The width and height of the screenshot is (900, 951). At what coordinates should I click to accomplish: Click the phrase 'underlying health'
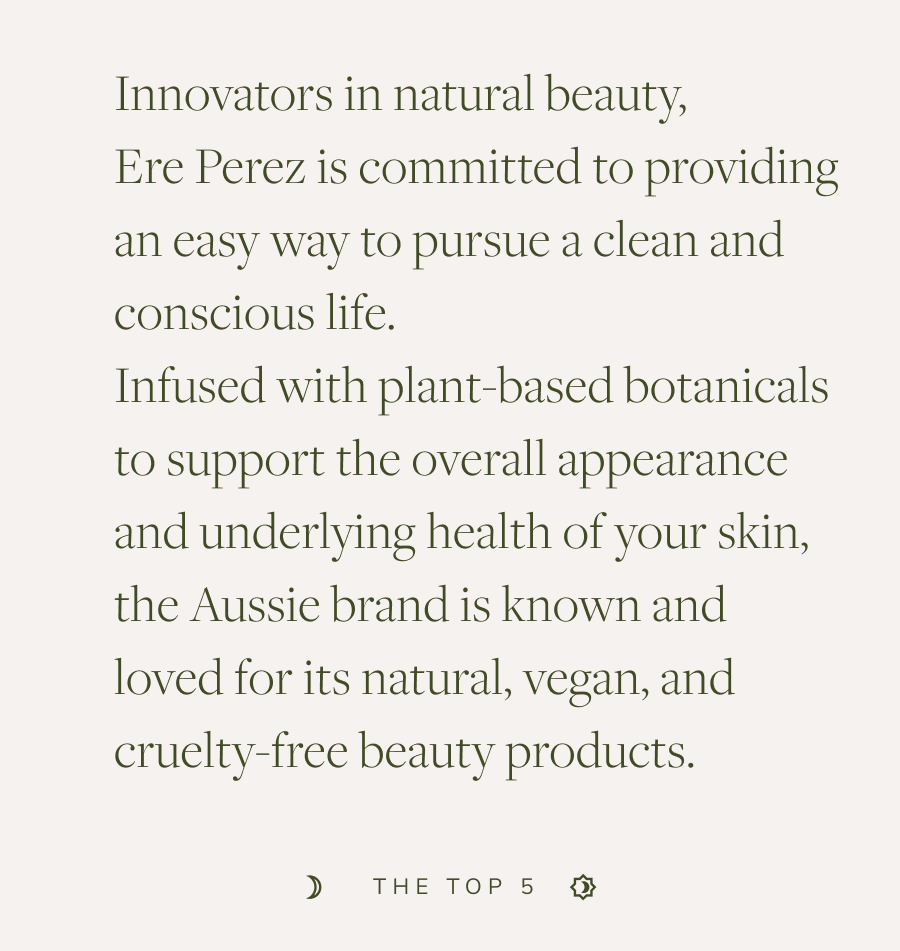[375, 534]
